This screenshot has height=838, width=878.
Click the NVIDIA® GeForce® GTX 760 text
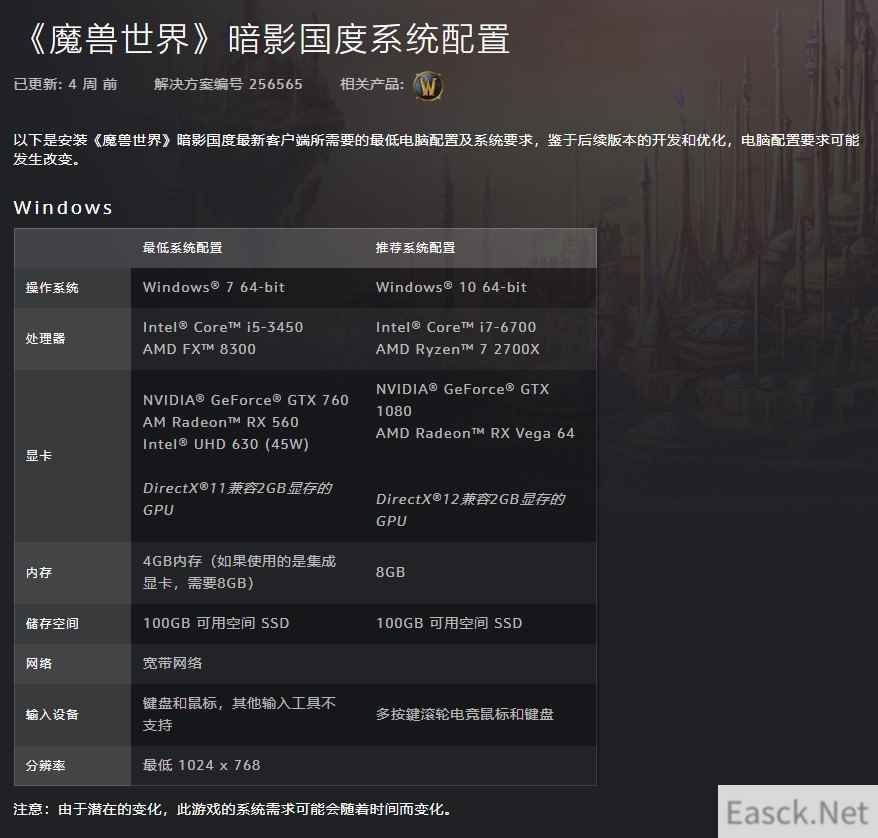[246, 400]
